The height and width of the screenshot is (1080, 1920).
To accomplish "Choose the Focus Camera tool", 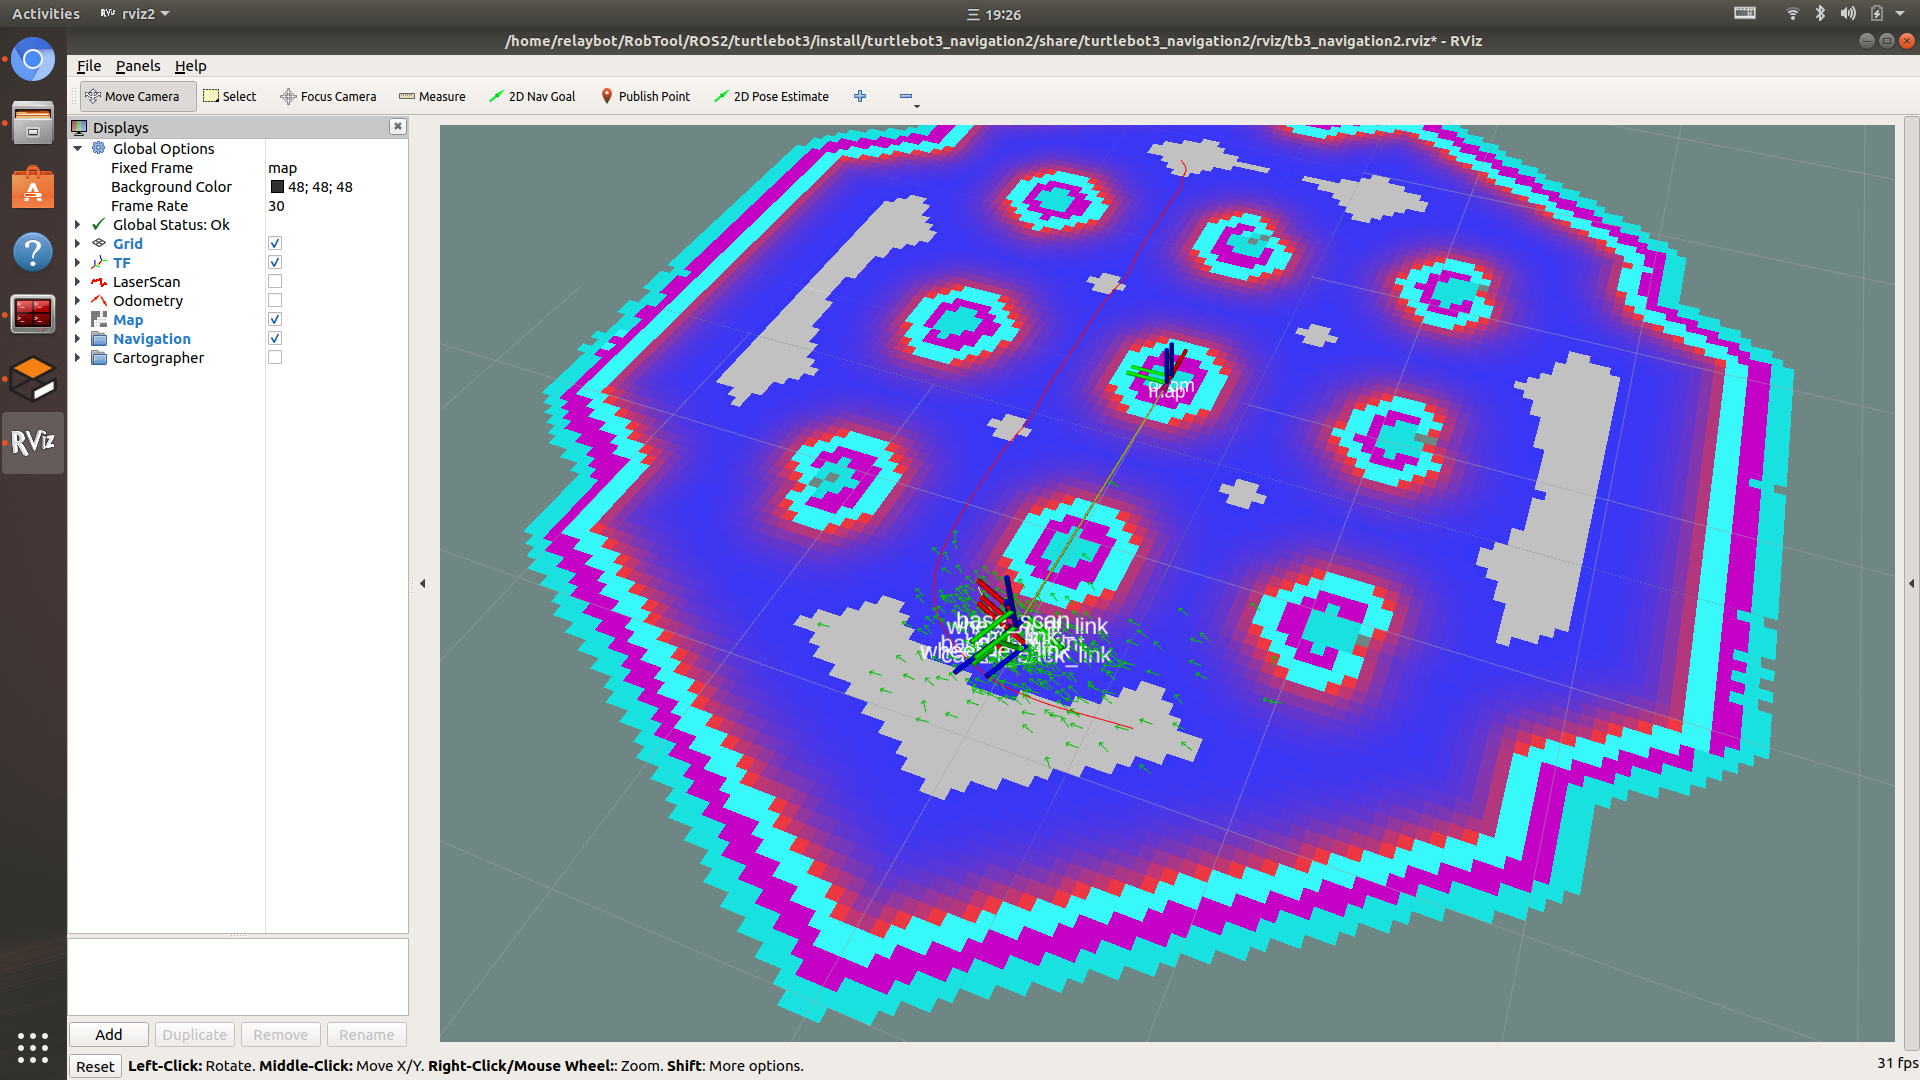I will 328,96.
